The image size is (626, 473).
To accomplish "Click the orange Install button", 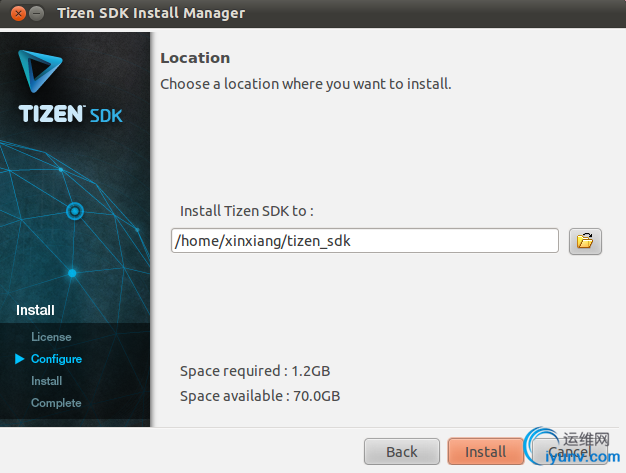I will (x=485, y=451).
